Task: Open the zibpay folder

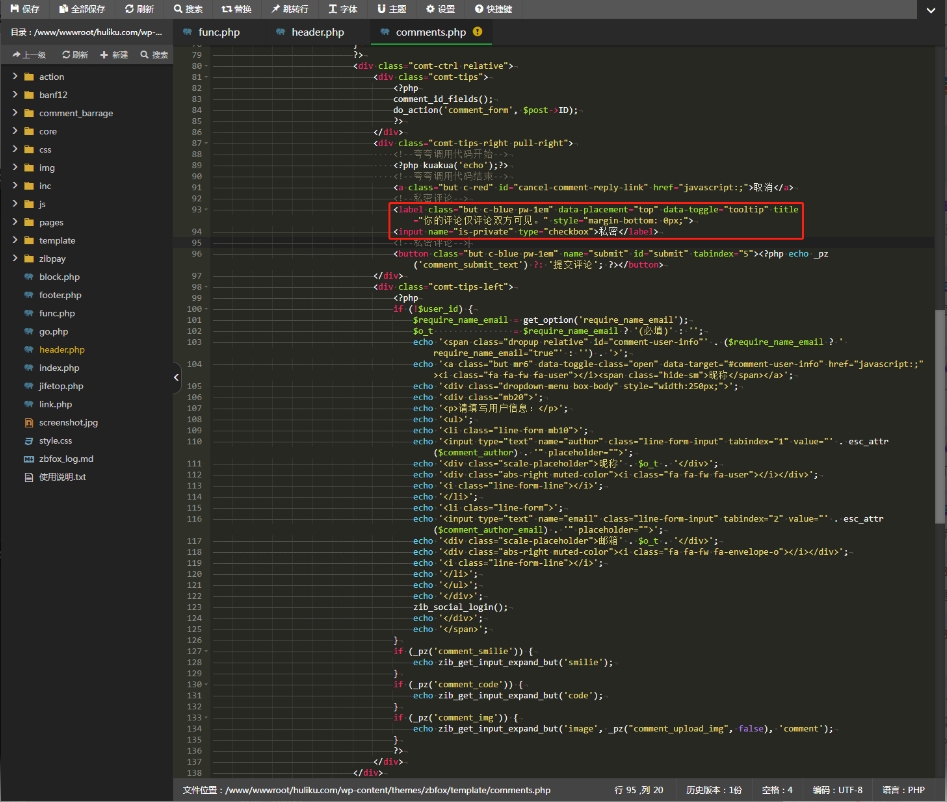Action: pos(53,258)
